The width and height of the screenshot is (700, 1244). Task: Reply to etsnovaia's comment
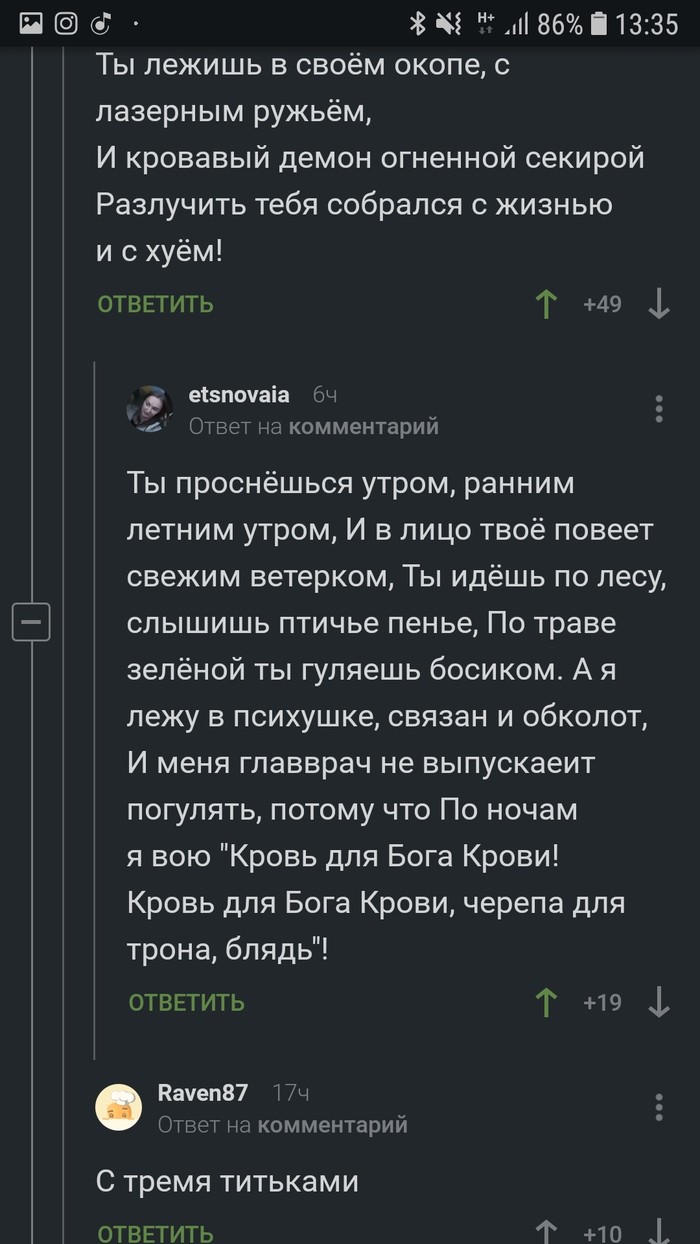(186, 1002)
